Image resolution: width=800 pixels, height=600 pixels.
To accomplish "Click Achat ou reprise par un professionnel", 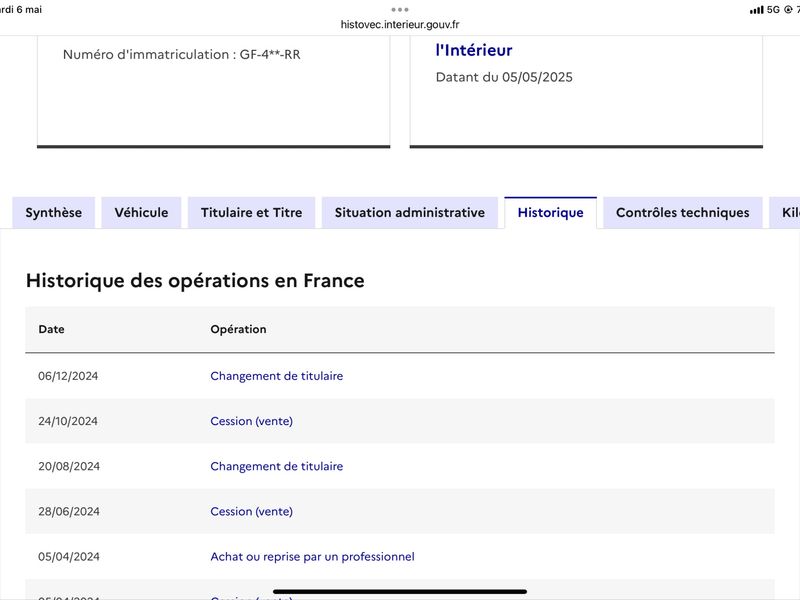I will [x=312, y=557].
